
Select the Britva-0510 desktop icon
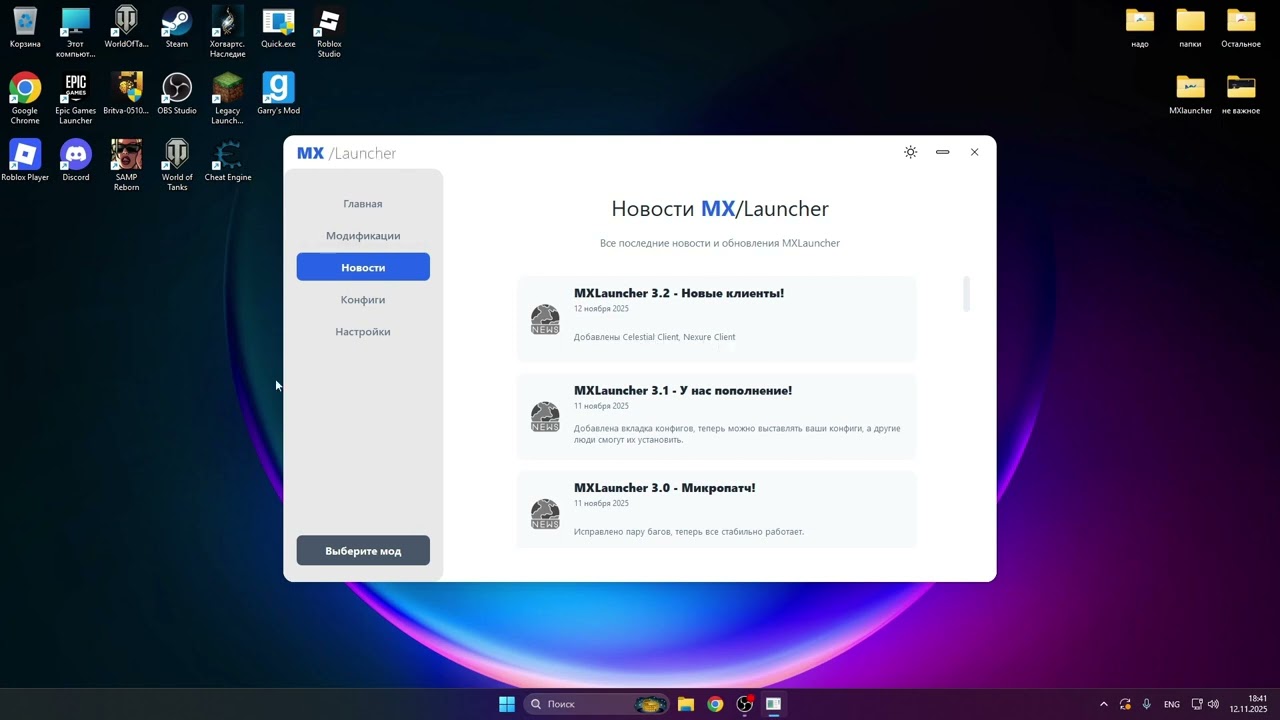click(126, 94)
